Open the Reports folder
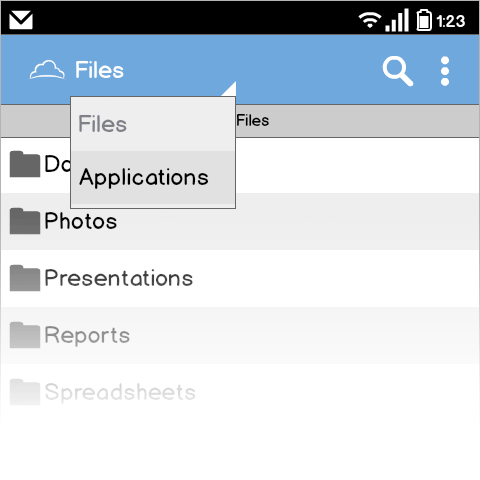480x480 pixels. pyautogui.click(x=240, y=335)
